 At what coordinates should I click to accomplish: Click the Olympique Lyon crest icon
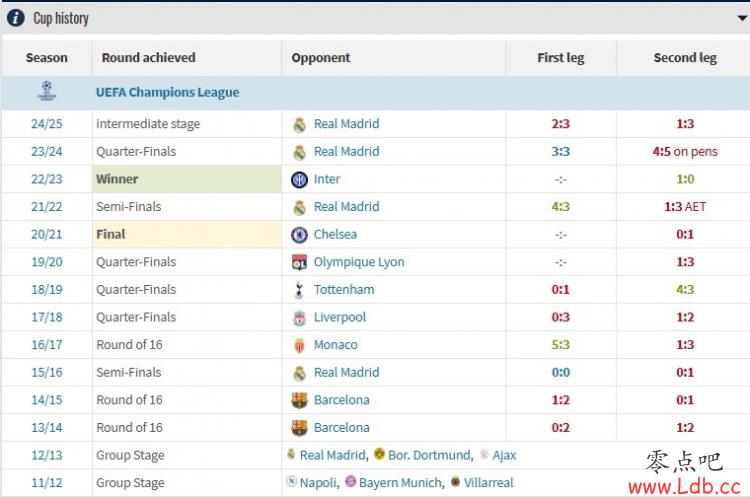pyautogui.click(x=299, y=262)
